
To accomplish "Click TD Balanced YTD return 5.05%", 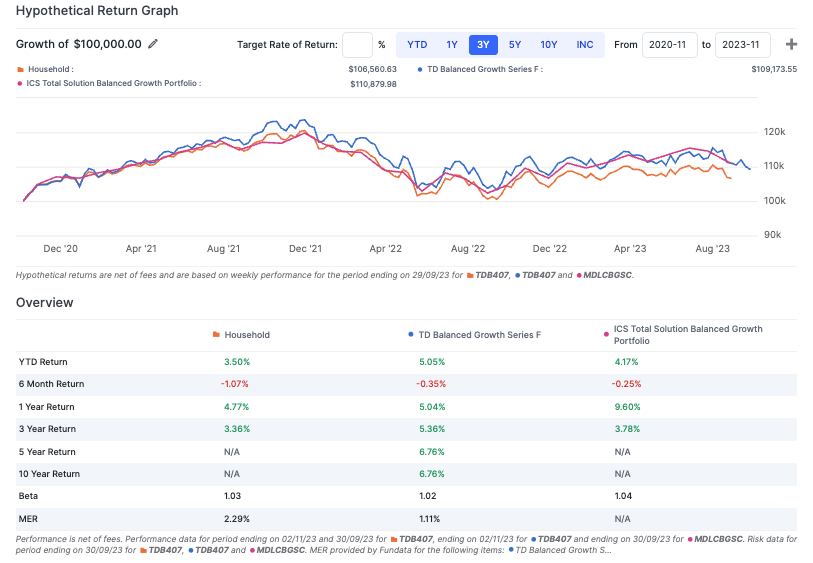I will pos(432,362).
